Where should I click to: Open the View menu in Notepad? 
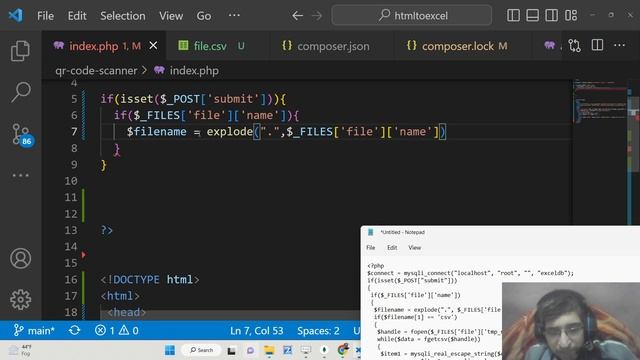(x=415, y=248)
